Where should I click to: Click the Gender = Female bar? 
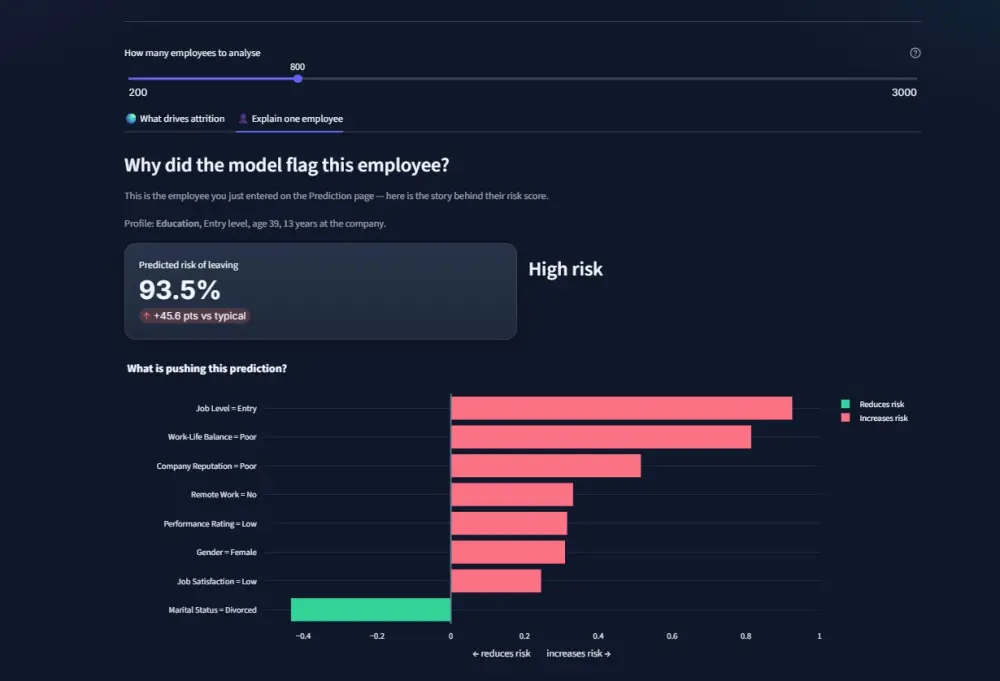click(508, 552)
